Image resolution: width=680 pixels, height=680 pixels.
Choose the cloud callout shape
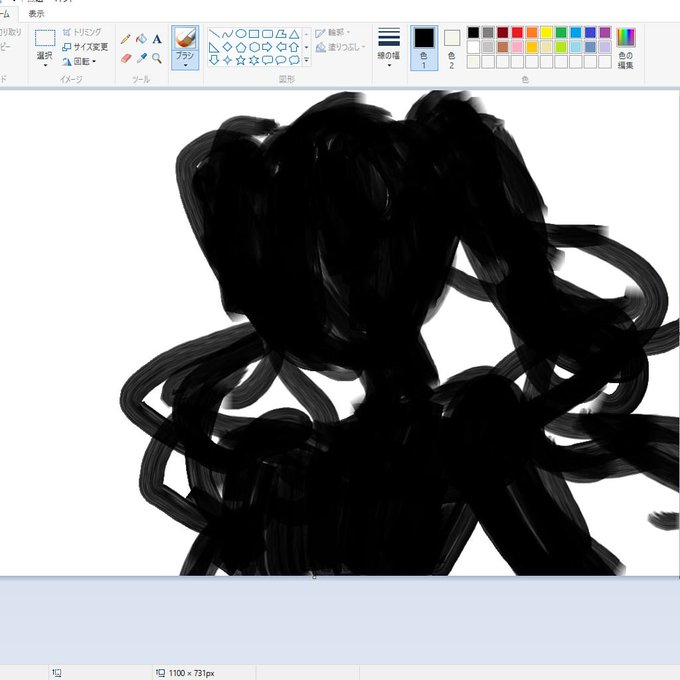(294, 60)
